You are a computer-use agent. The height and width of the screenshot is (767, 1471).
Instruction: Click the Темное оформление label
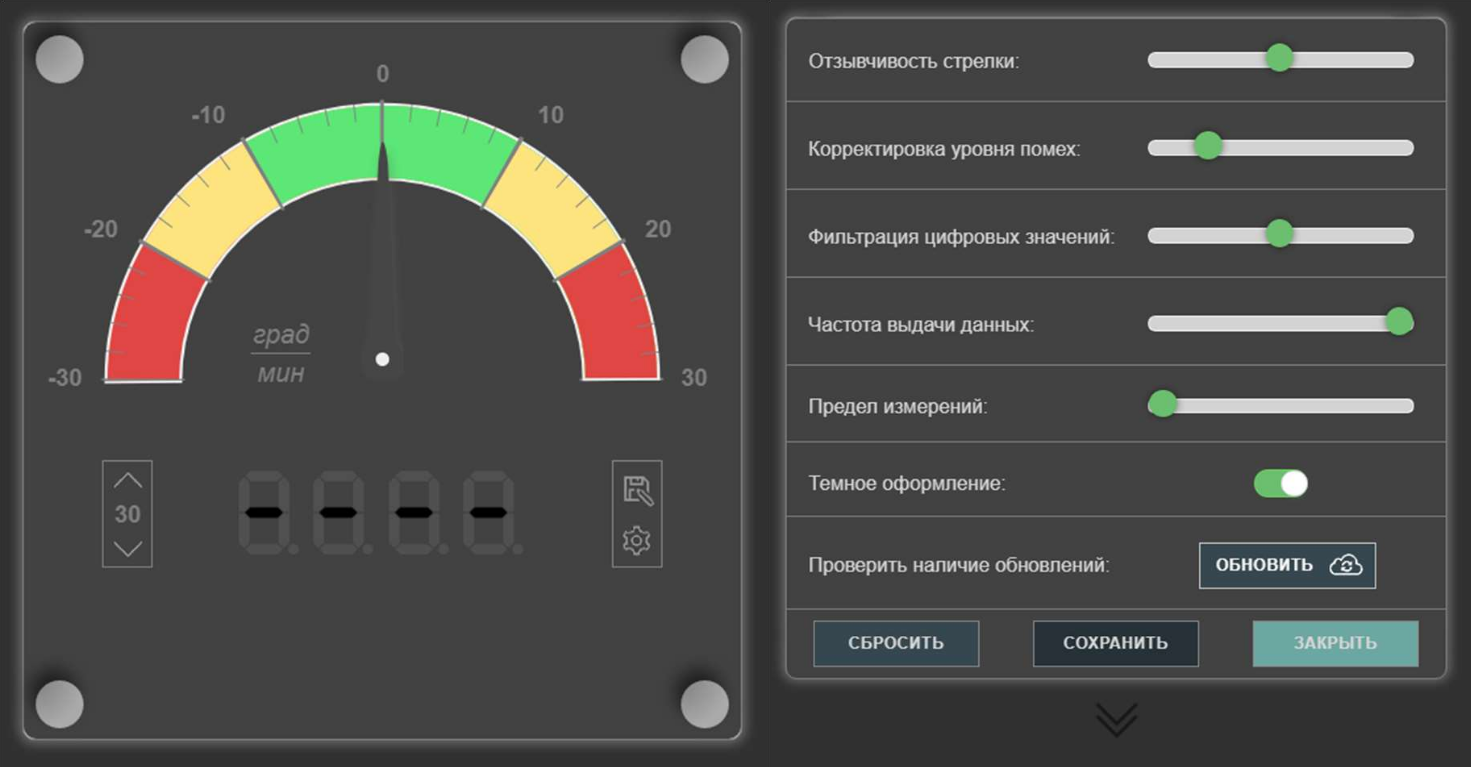[x=907, y=484]
